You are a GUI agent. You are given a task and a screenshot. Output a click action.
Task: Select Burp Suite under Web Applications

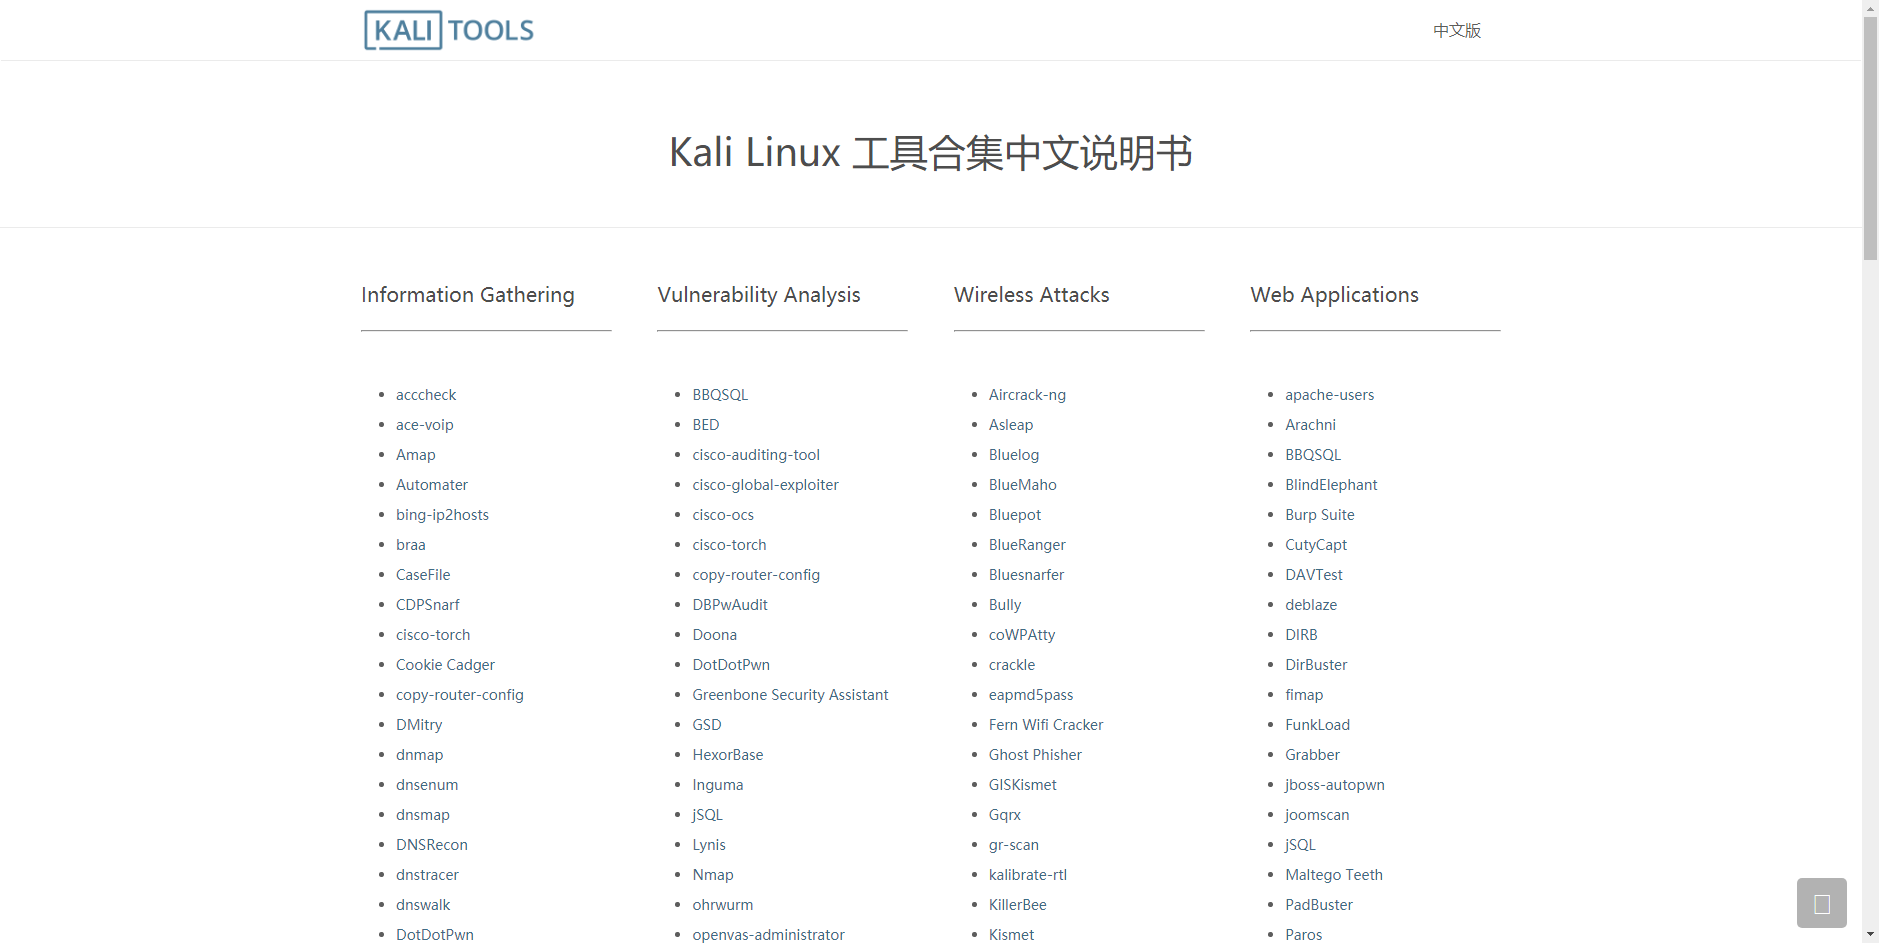tap(1319, 515)
